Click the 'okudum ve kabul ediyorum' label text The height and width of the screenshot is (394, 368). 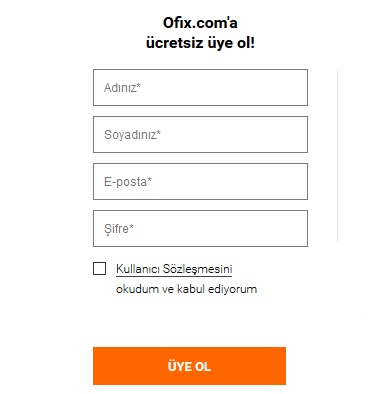[x=186, y=289]
